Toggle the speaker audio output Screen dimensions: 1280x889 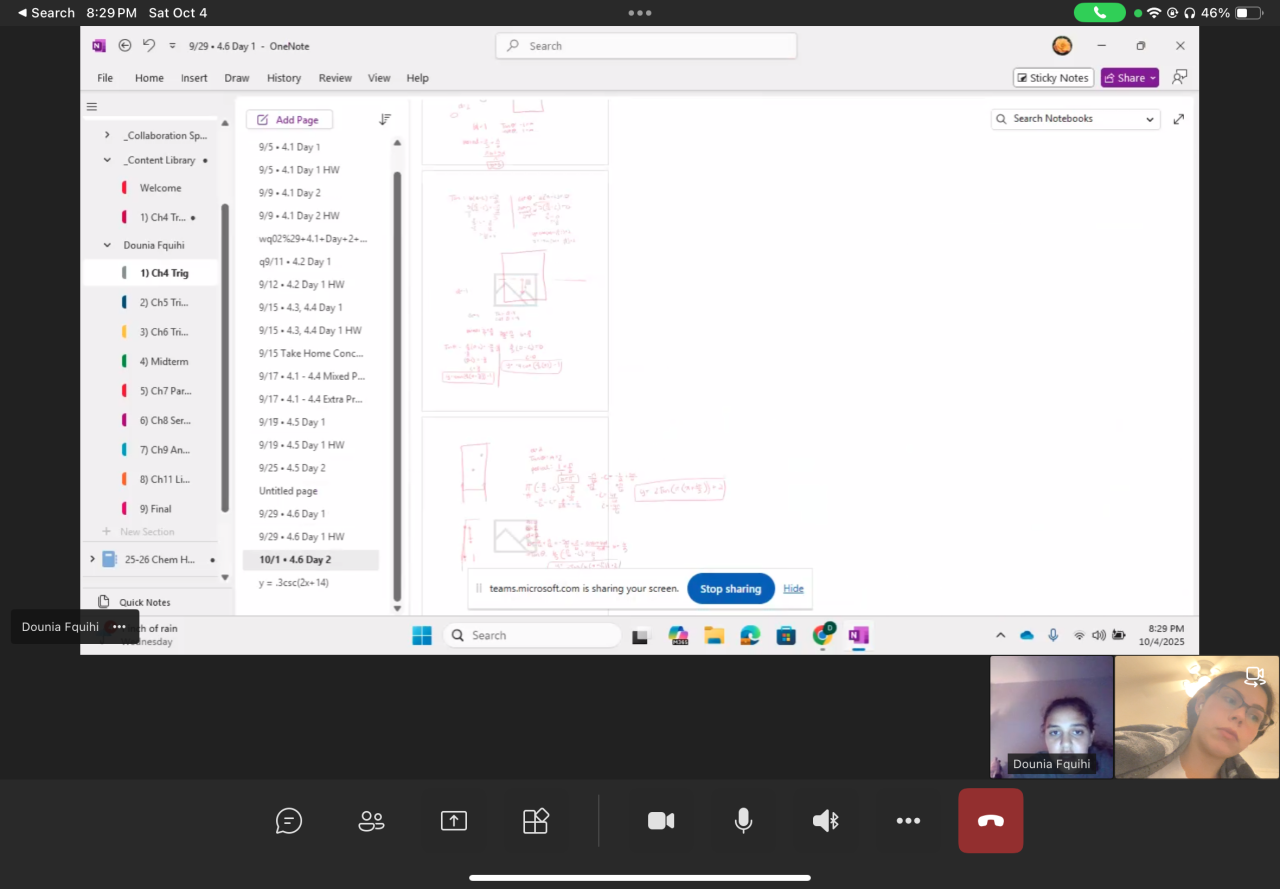[825, 821]
